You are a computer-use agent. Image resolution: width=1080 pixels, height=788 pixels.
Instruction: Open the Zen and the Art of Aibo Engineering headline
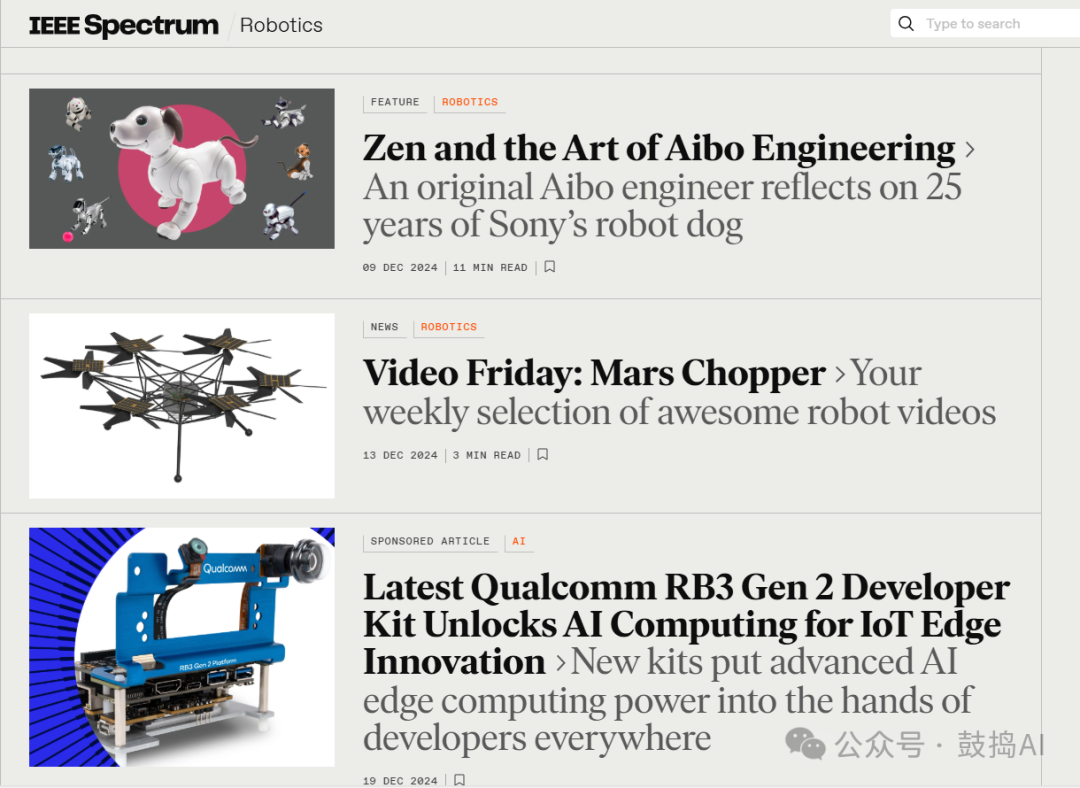point(659,149)
